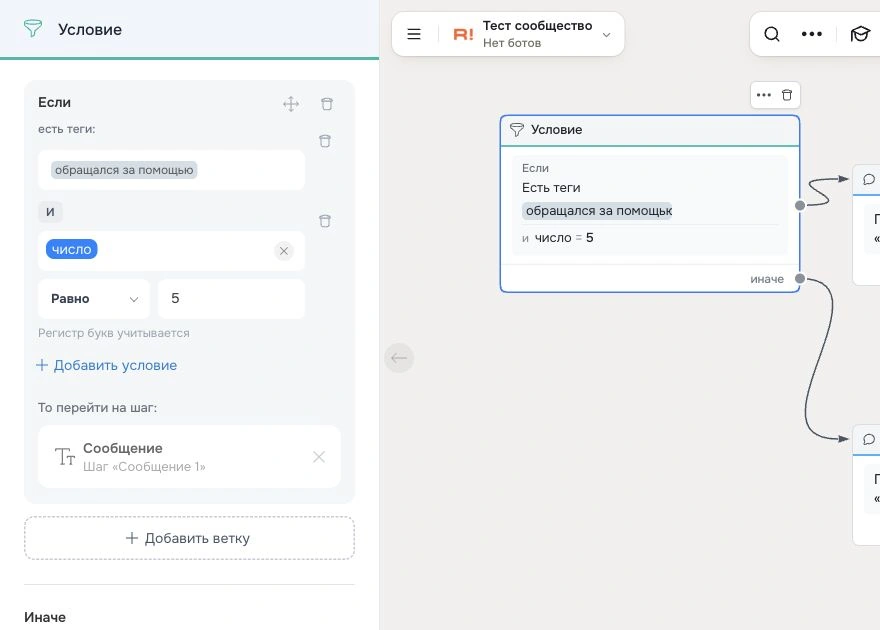Click the lower message node's speech bubble icon
The width and height of the screenshot is (880, 630).
(x=869, y=439)
